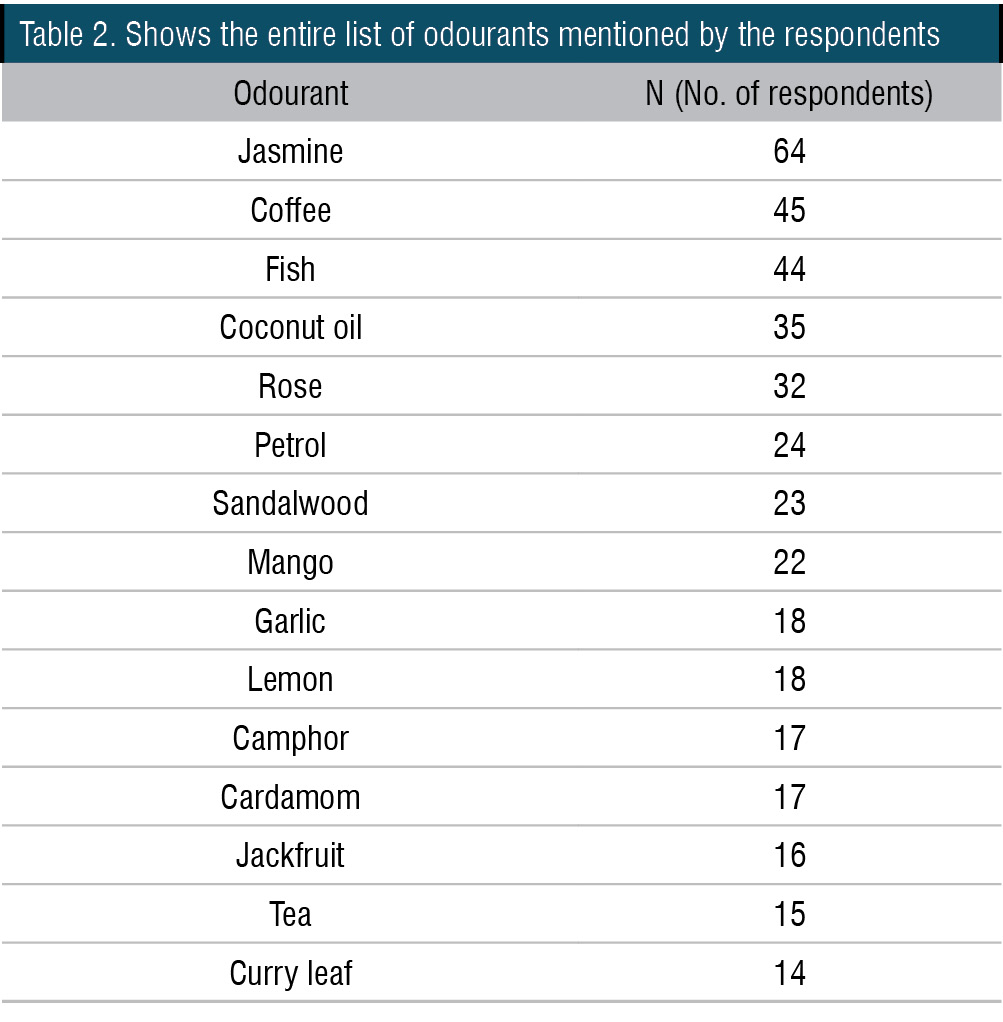Select the Coconut oil cell

(x=291, y=327)
